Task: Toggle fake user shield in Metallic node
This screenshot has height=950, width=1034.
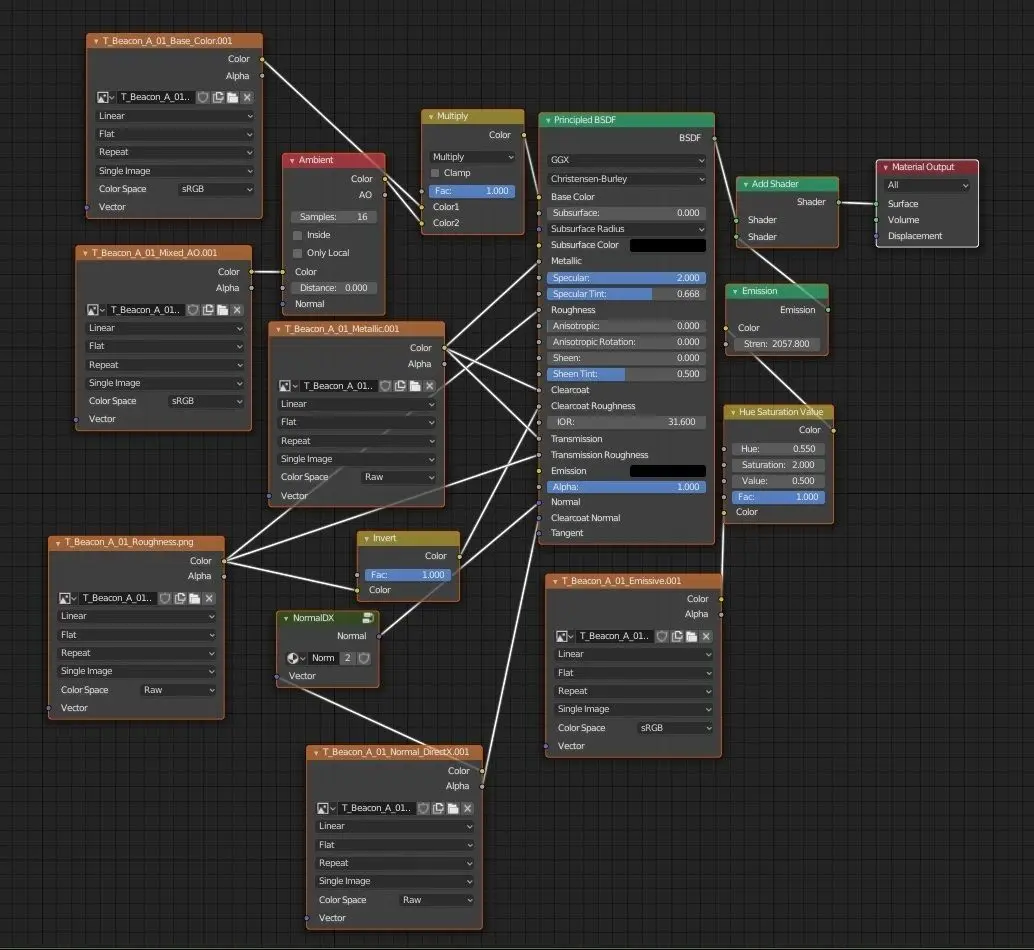Action: 385,386
